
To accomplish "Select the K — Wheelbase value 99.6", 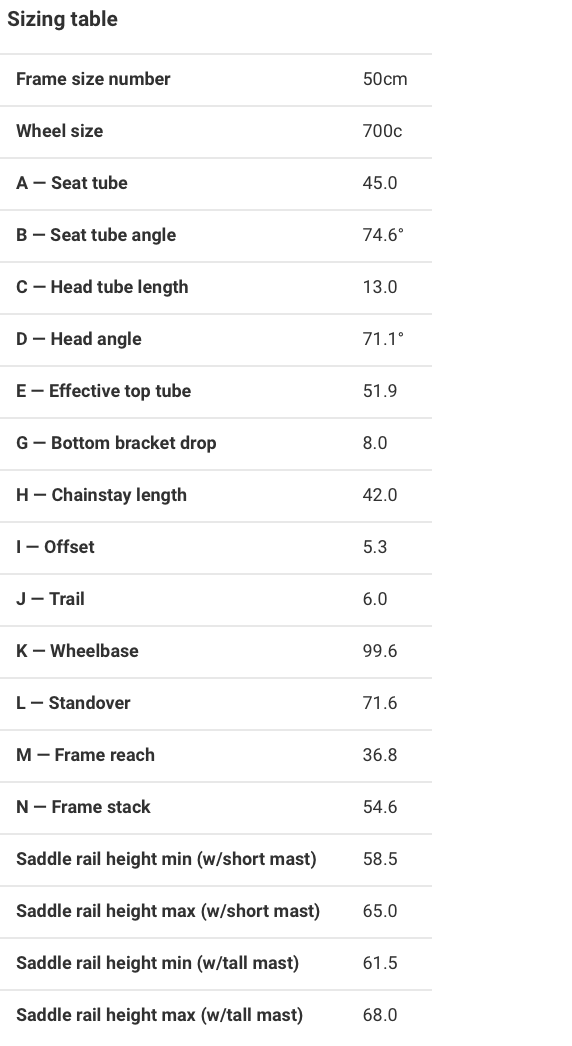I will pos(380,651).
